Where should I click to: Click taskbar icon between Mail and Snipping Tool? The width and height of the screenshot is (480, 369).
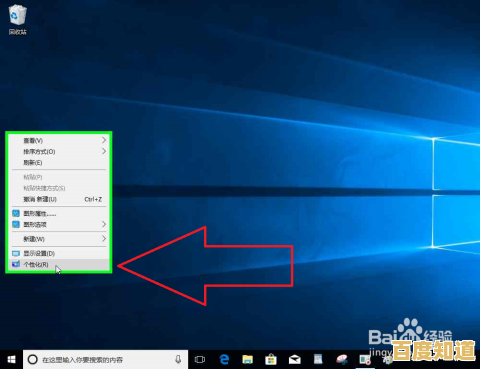[x=318, y=359]
